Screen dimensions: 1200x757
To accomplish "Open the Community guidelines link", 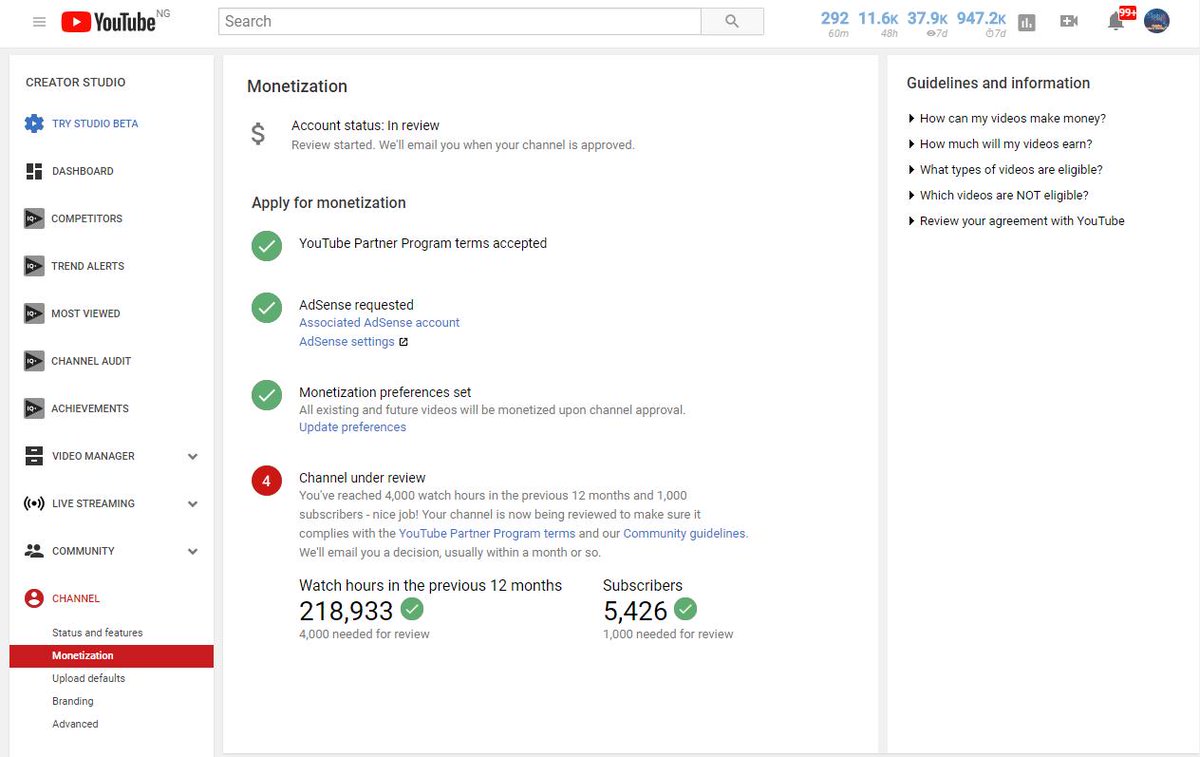I will click(684, 534).
